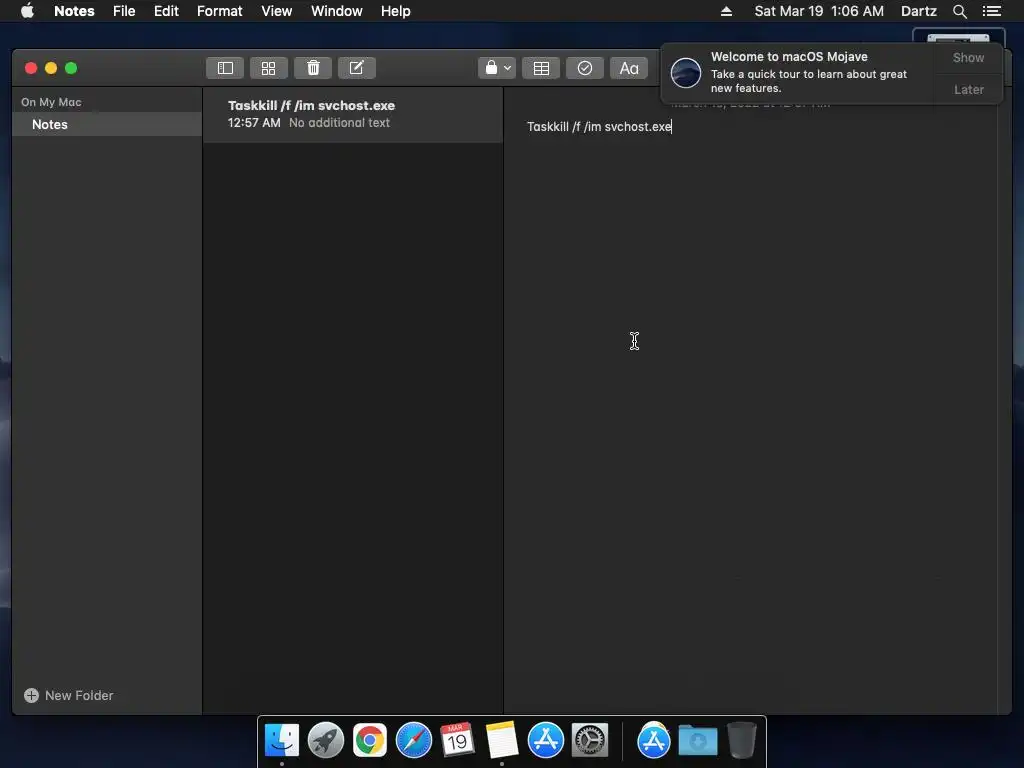Screen dimensions: 1024x768
Task: Launch Google Chrome from the Dock
Action: 370,741
